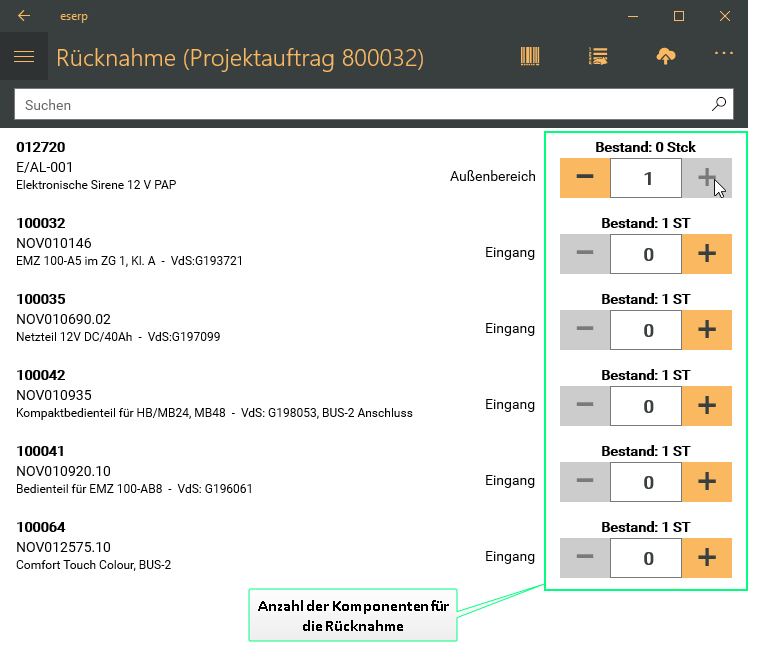Increase quantity for item 012720
Viewport: 759px width, 666px height.
click(x=706, y=178)
